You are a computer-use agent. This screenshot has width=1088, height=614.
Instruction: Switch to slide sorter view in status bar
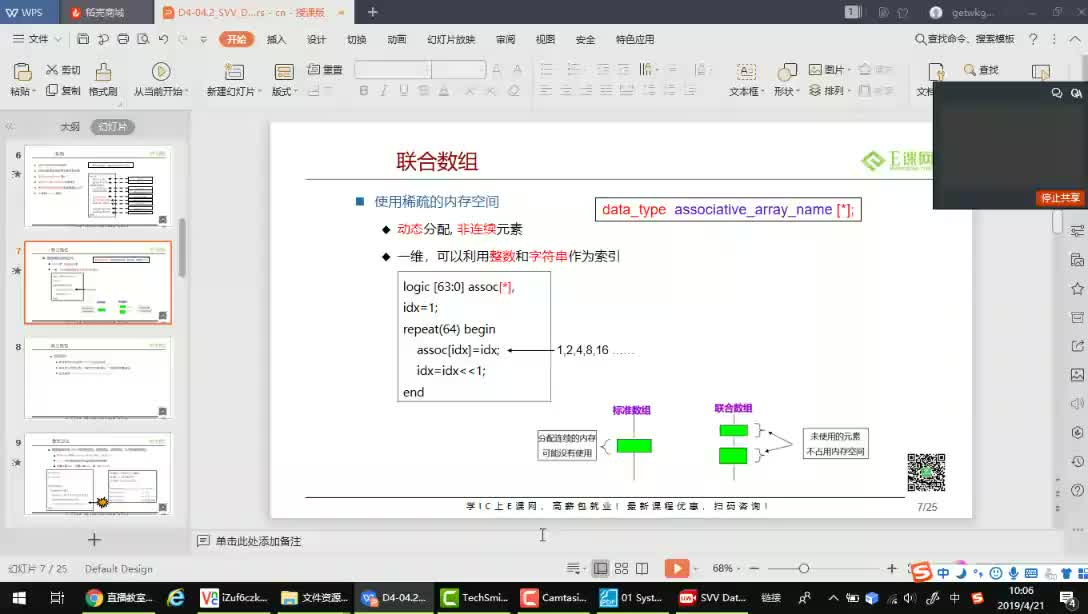[621, 568]
